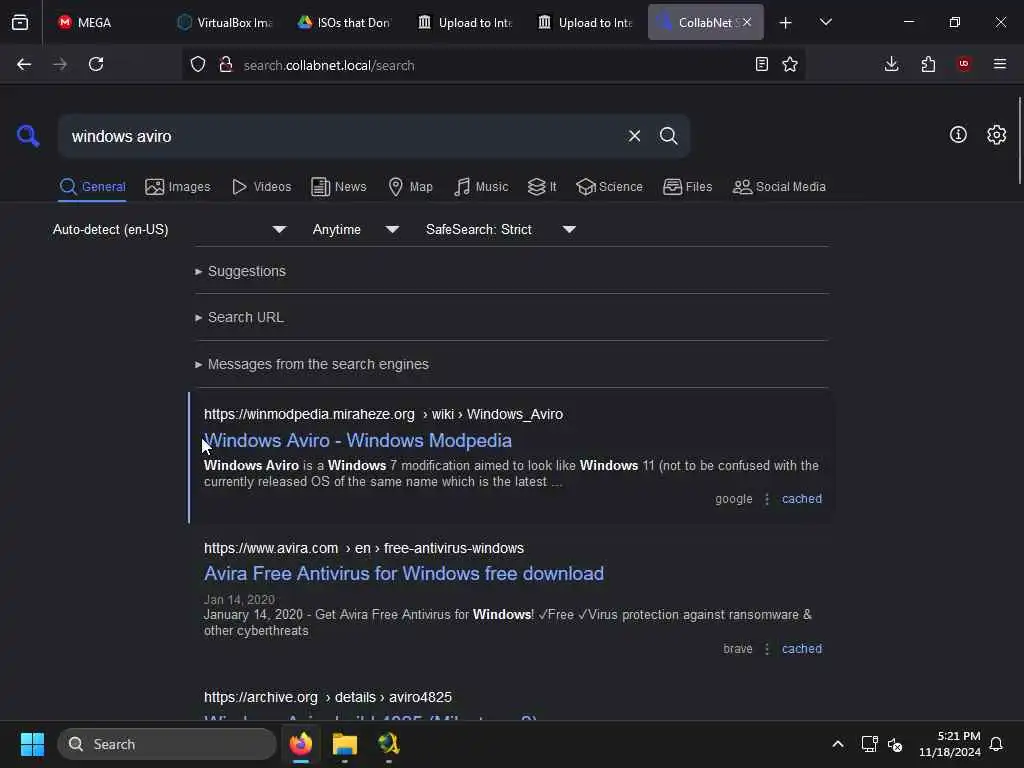Open the extensions puzzle icon
Viewport: 1024px width, 768px height.
pos(928,64)
